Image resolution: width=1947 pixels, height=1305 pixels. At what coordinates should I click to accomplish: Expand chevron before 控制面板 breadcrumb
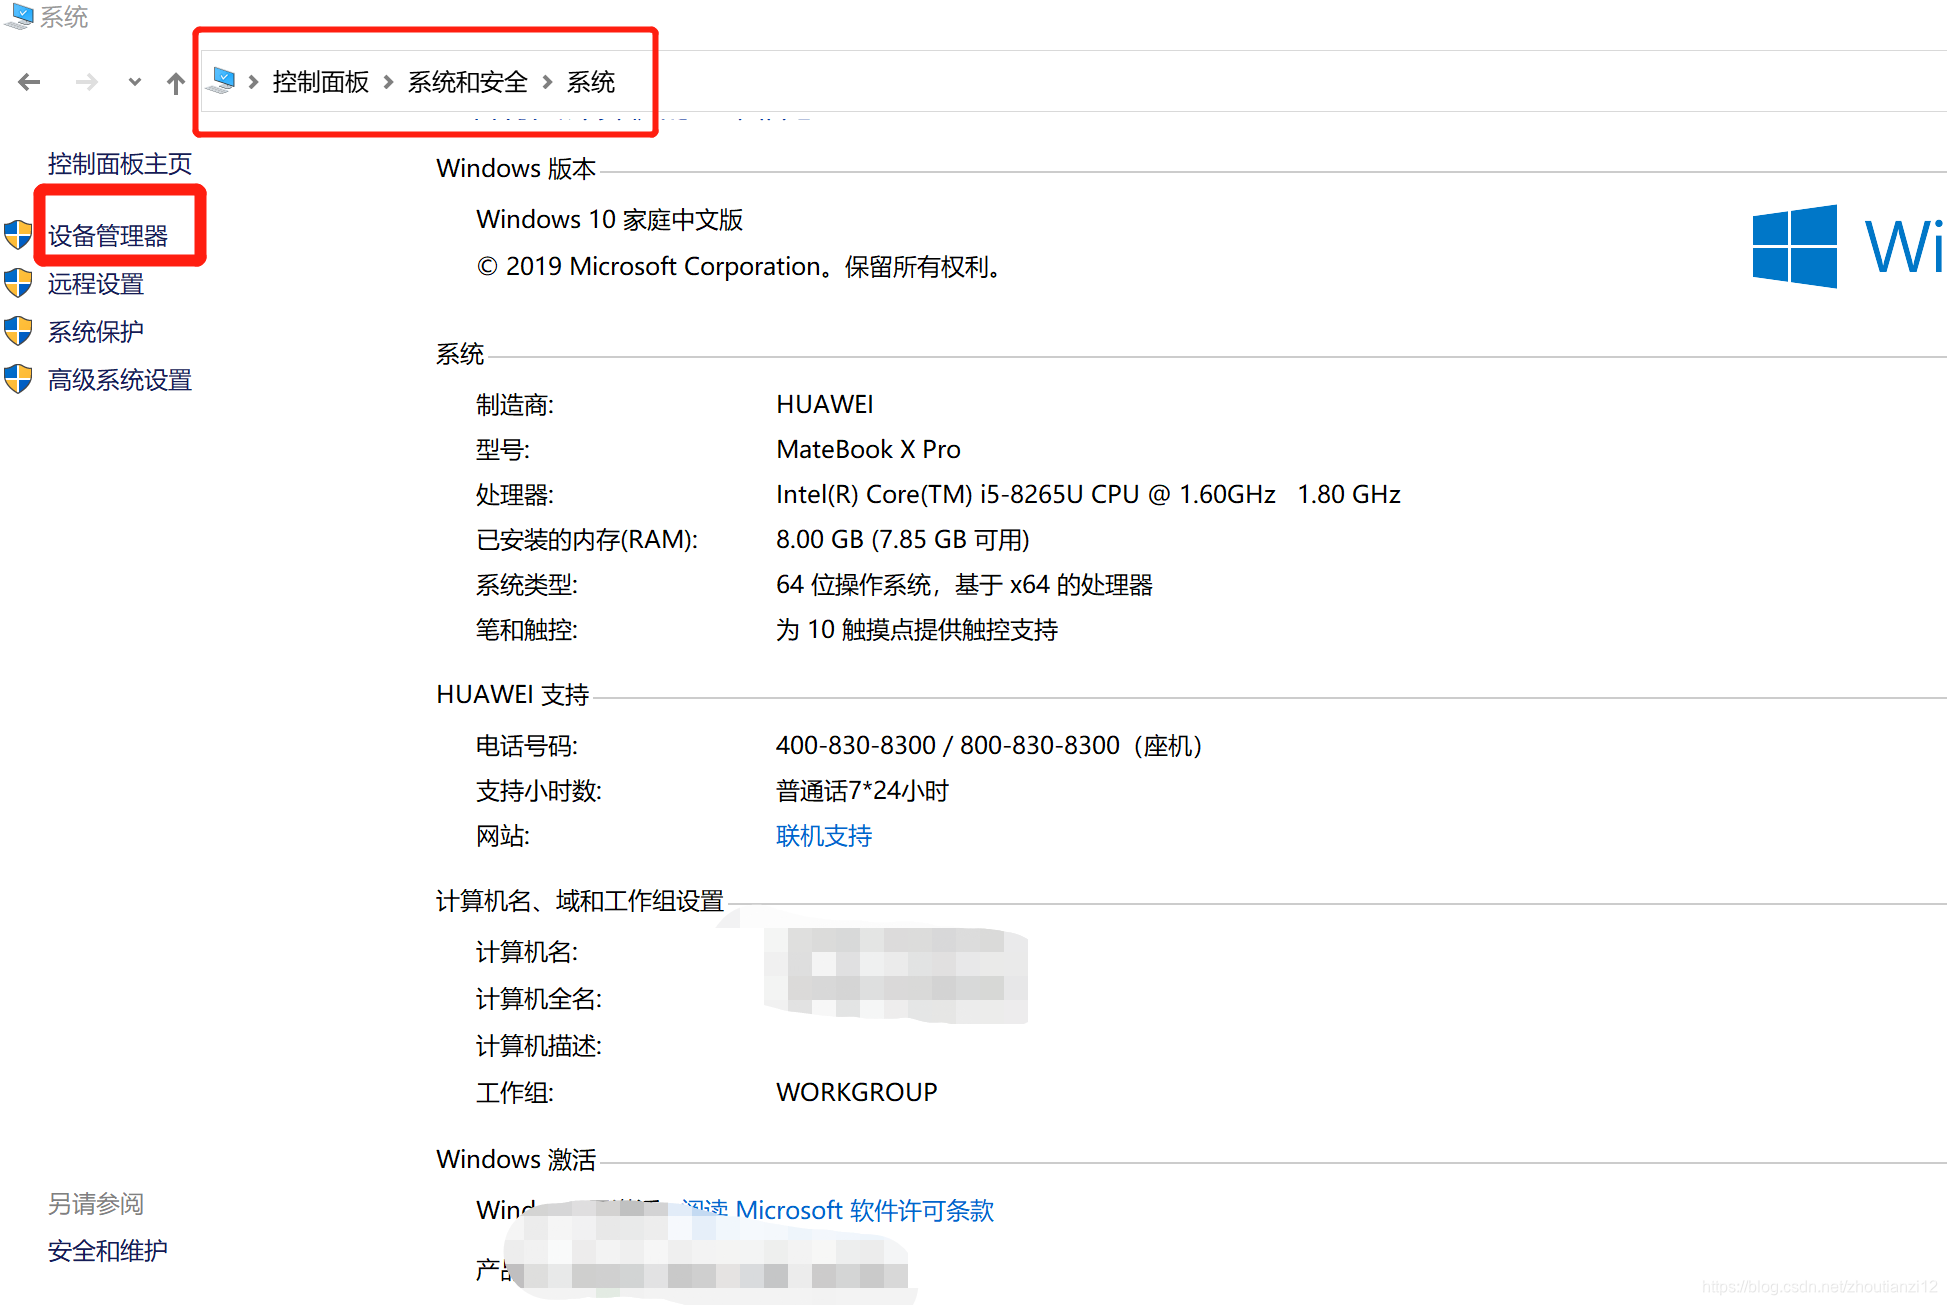[254, 82]
